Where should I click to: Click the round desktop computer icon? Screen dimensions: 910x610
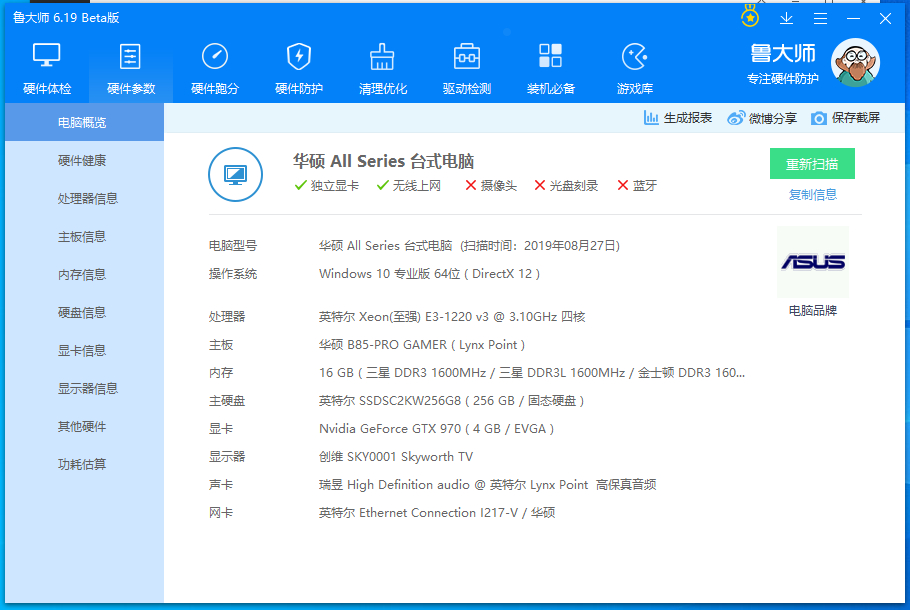235,174
